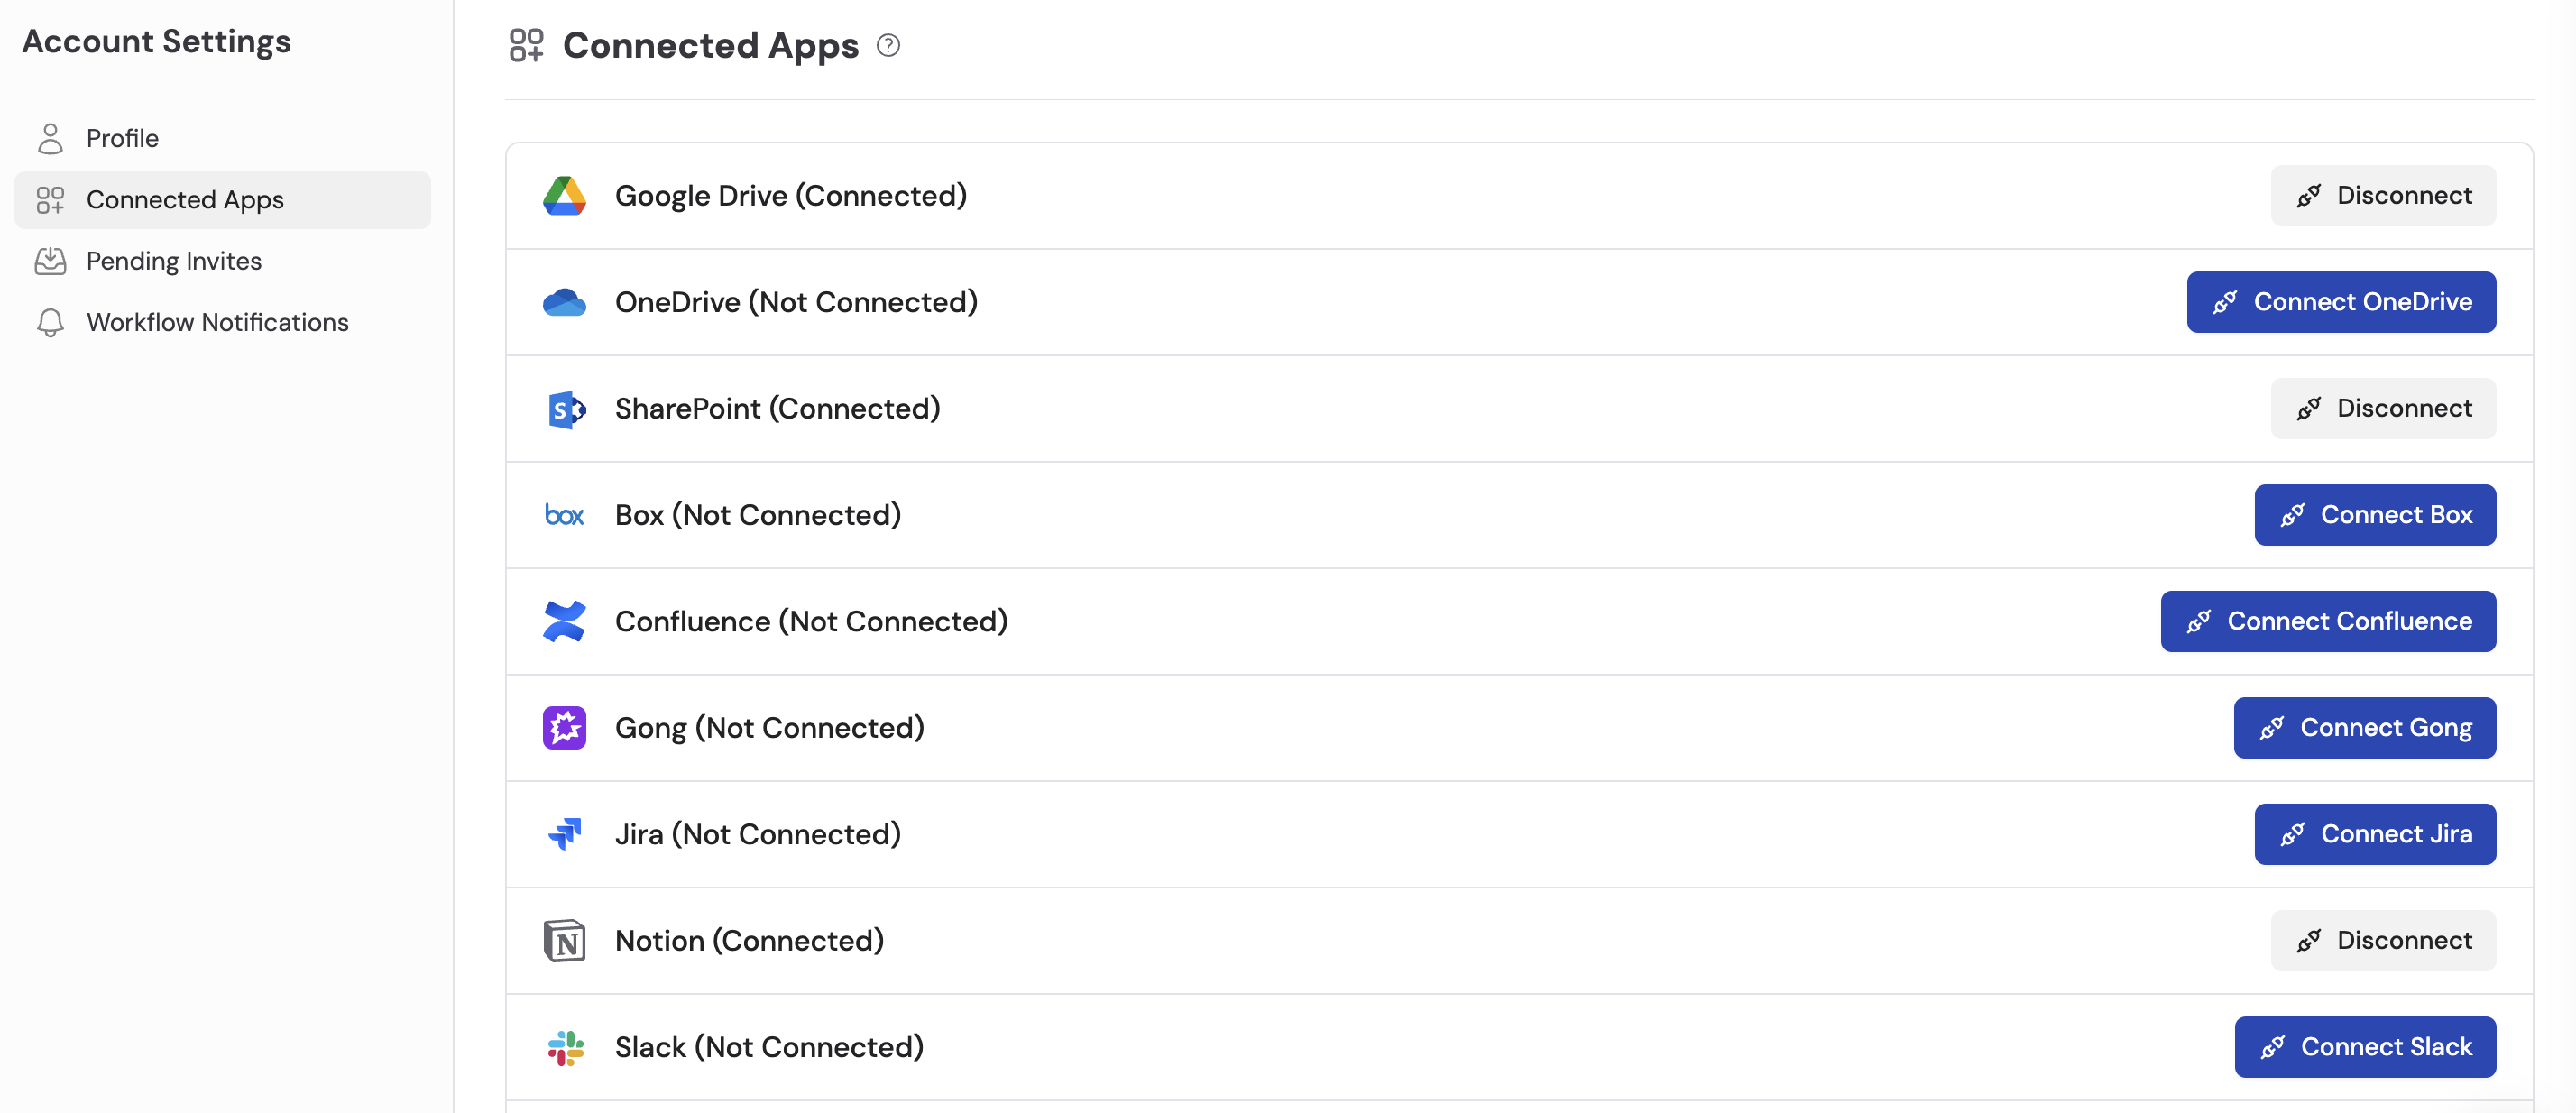Click the Jira icon
This screenshot has width=2576, height=1113.
click(566, 833)
